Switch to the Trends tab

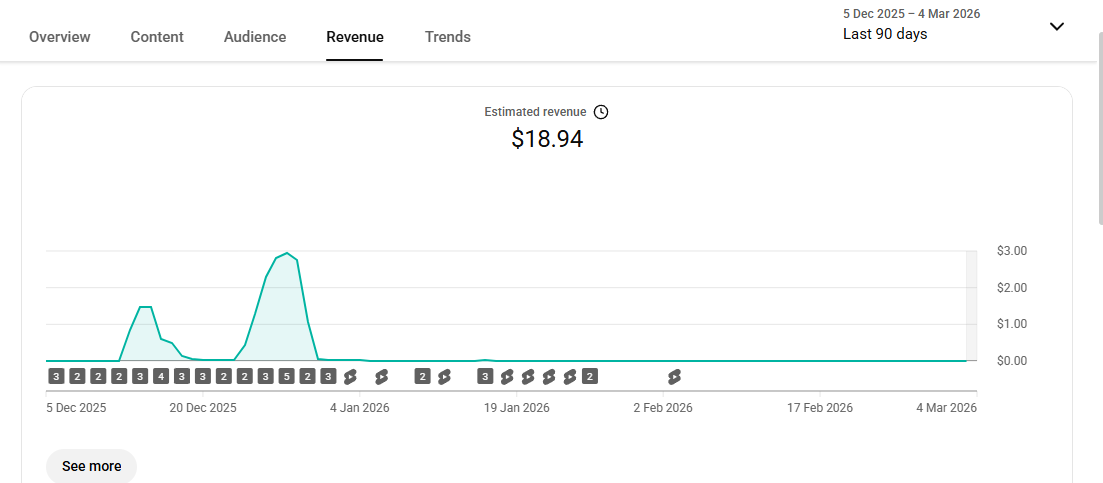(x=447, y=37)
